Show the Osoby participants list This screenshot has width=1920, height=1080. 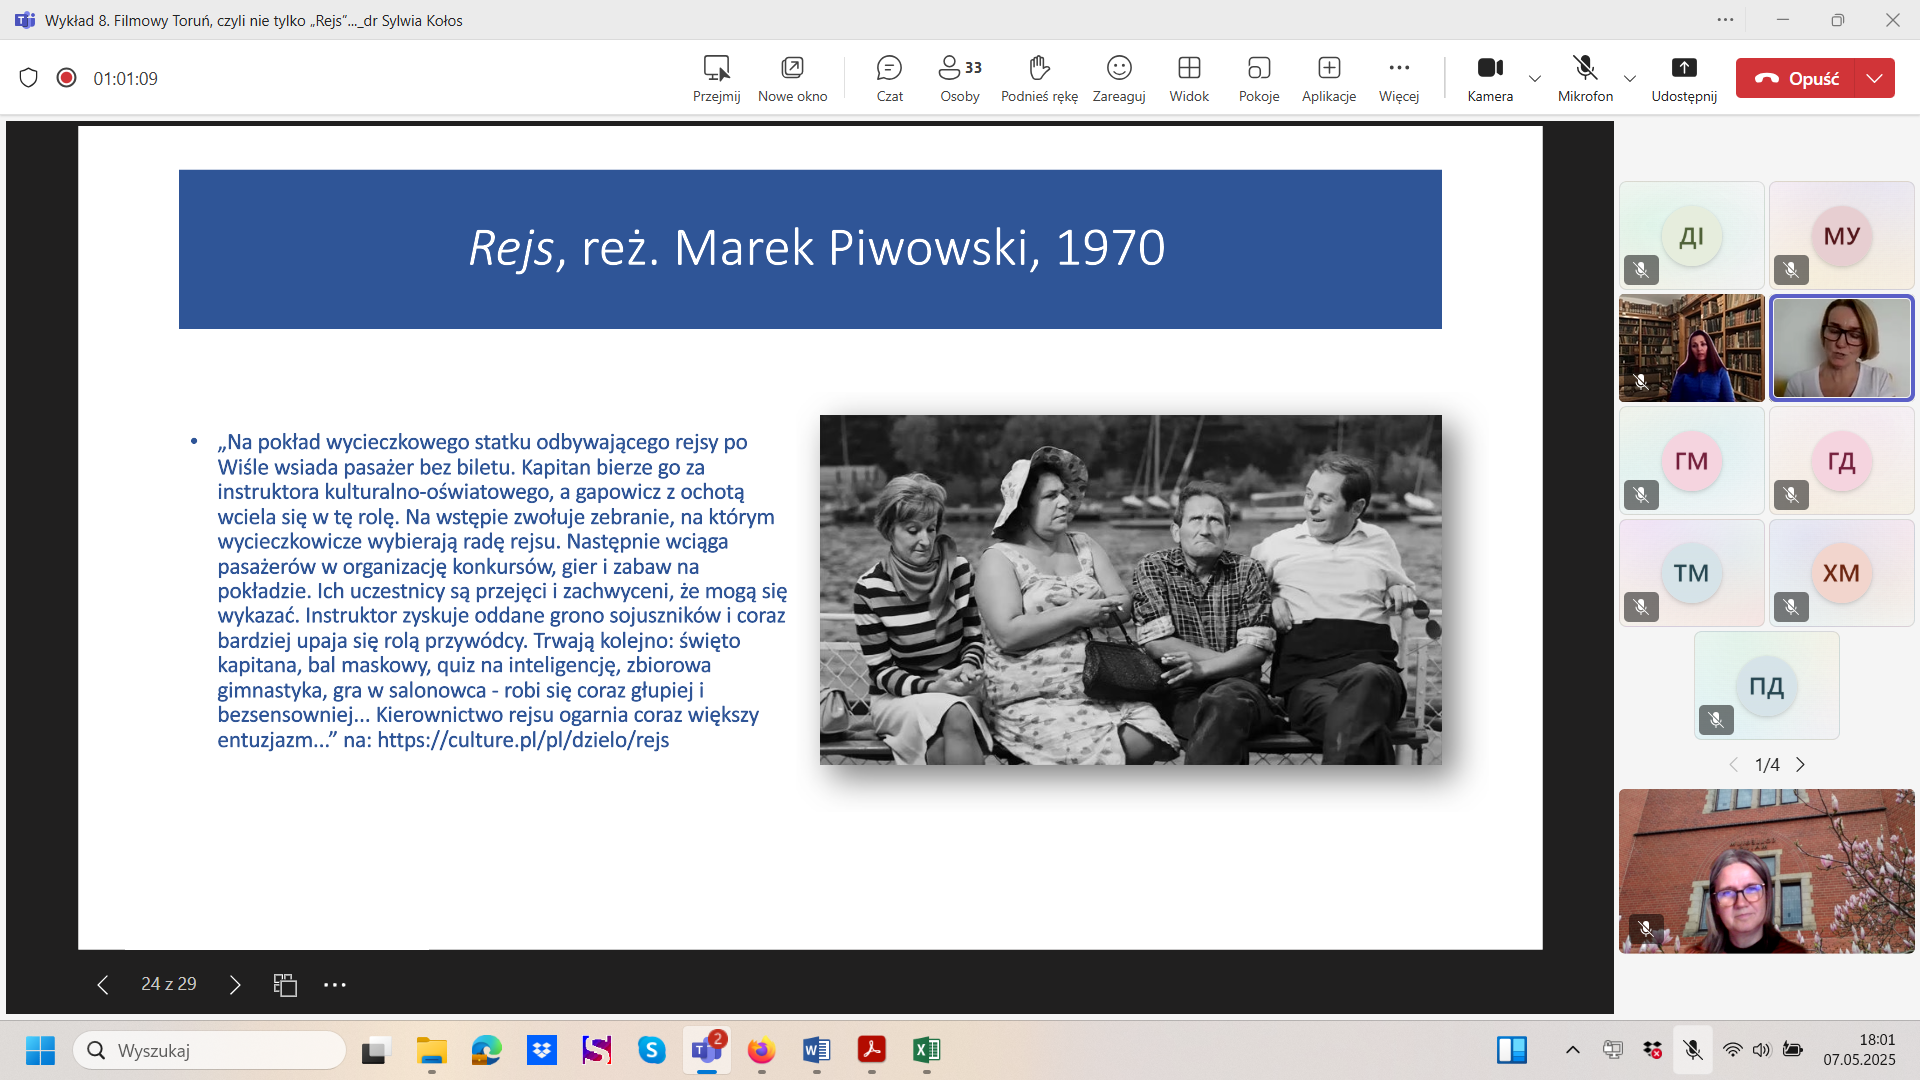click(x=959, y=78)
